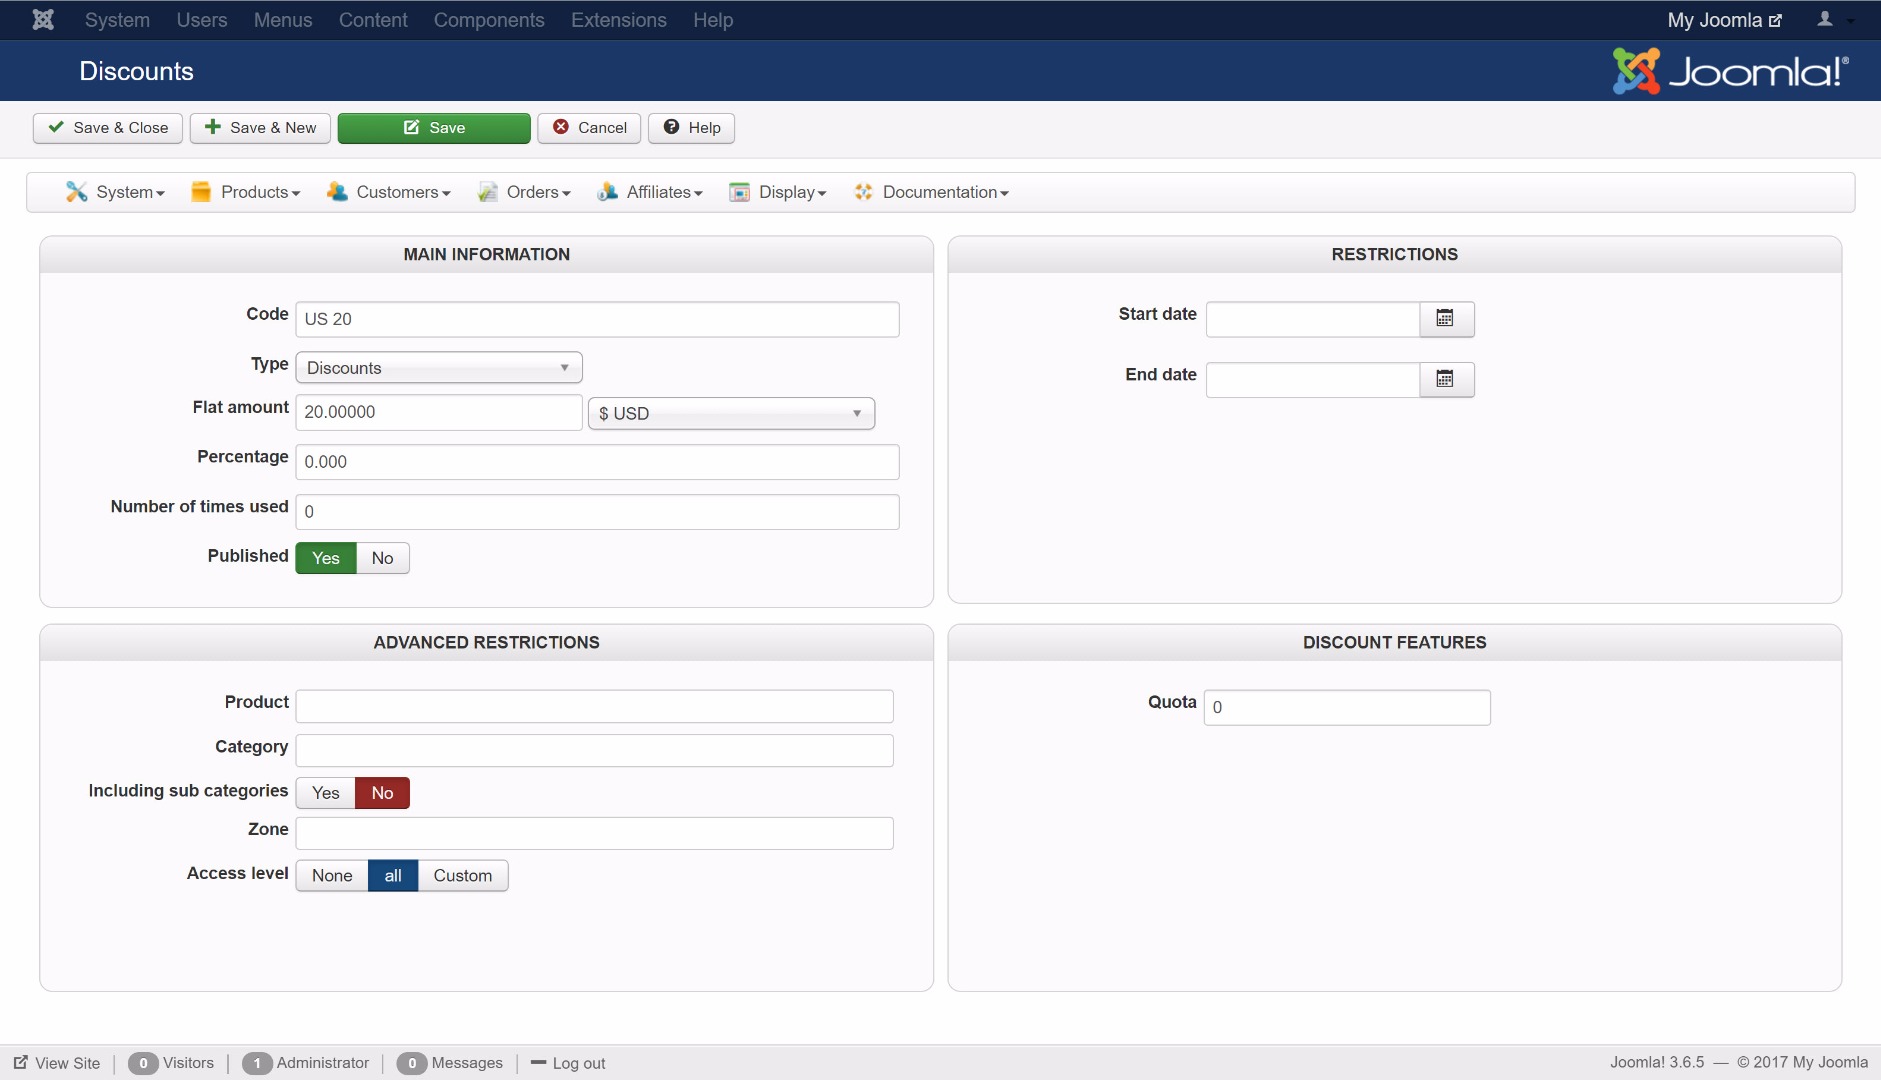Screen dimensions: 1881x1080
Task: Click the Category restriction field
Action: pos(594,751)
